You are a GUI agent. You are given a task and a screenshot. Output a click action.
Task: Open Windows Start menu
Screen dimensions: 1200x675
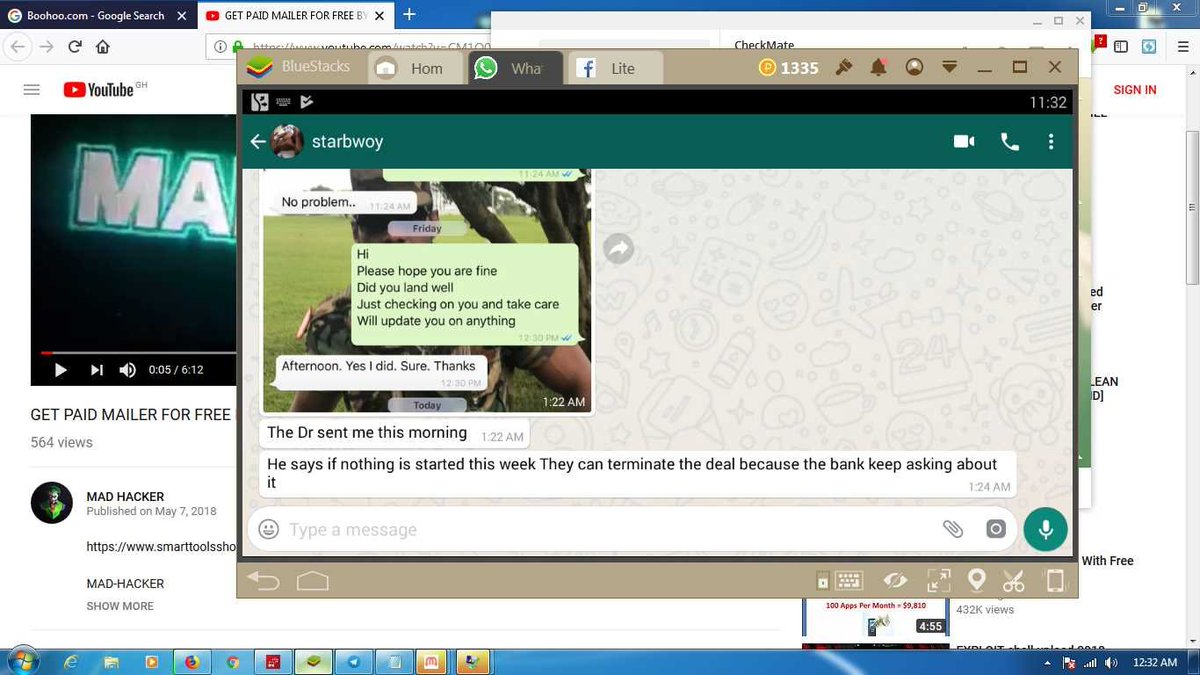(x=22, y=662)
